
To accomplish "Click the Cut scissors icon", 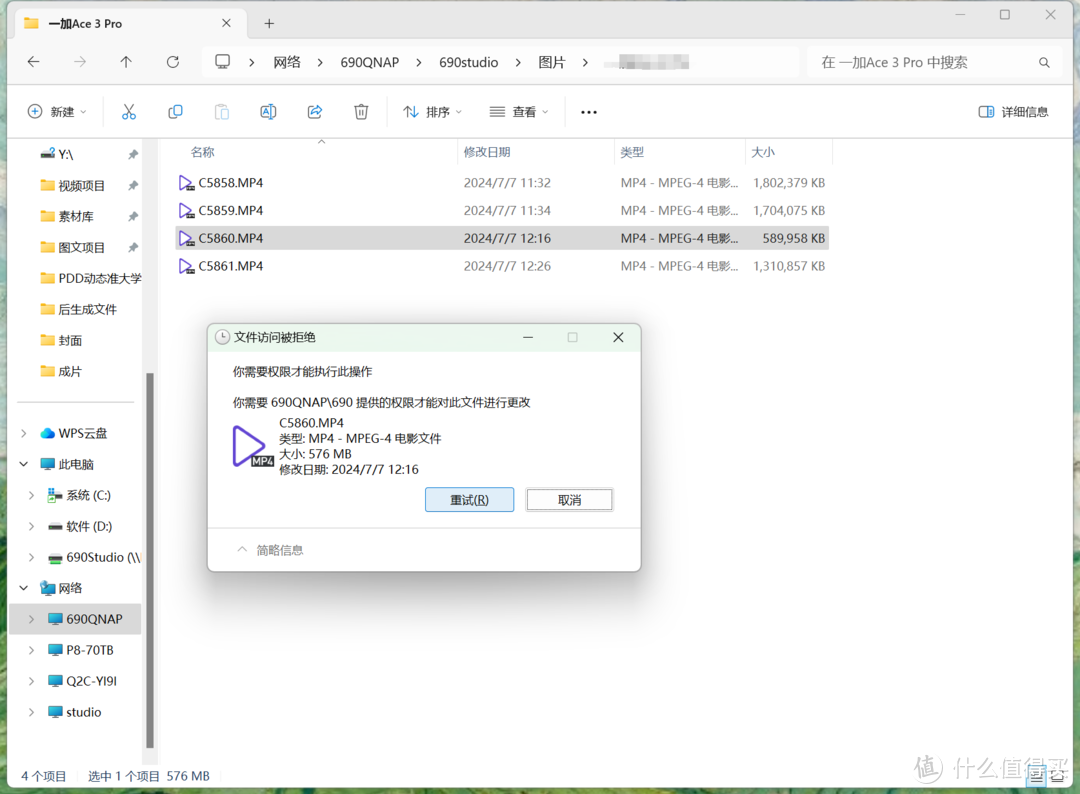I will coord(128,112).
